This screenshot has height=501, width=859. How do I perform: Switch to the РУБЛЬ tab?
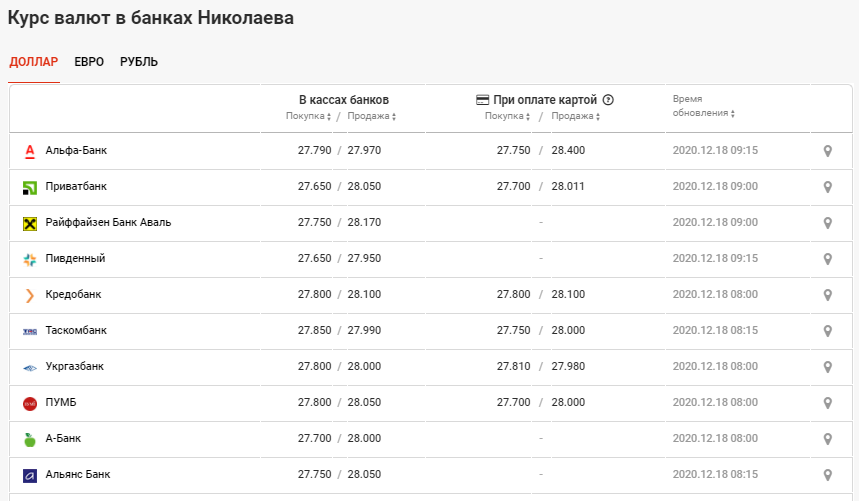[x=139, y=62]
